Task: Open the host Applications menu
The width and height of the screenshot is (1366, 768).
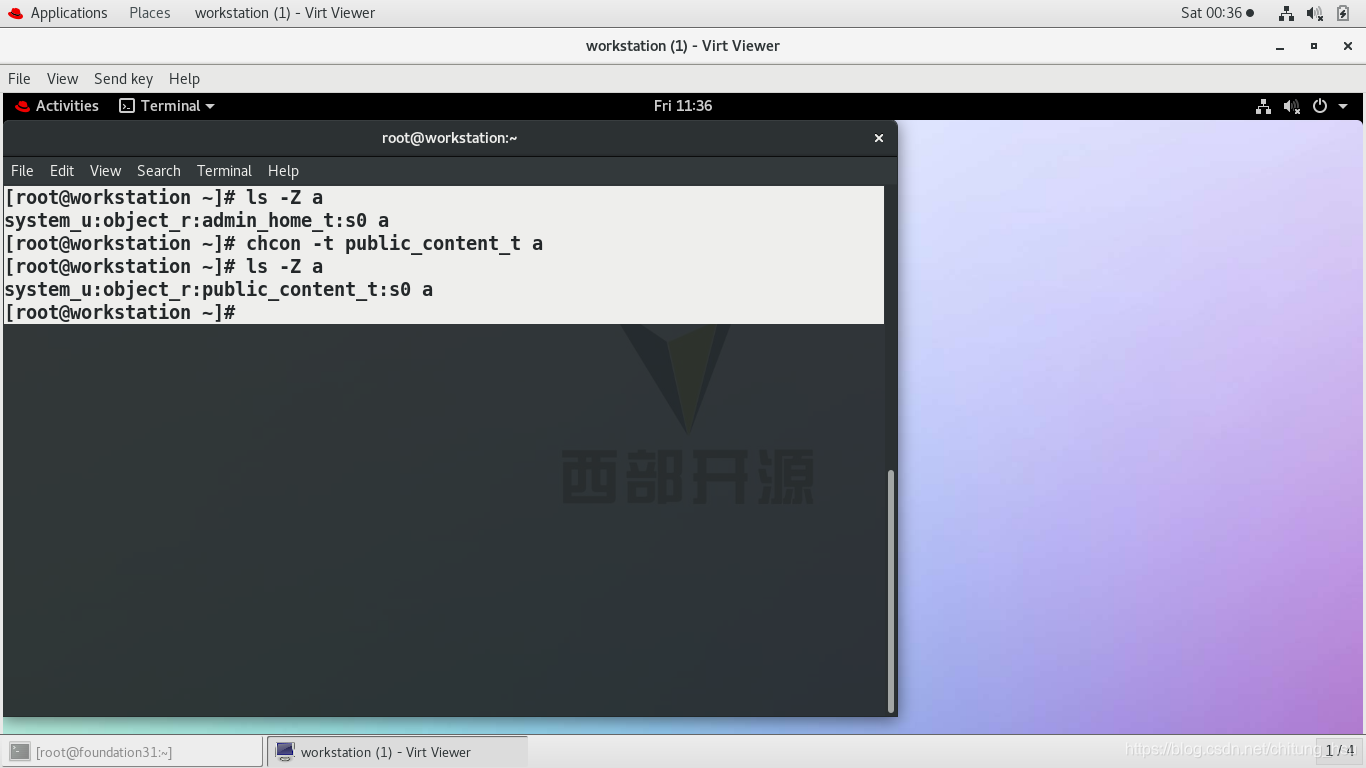Action: [69, 13]
